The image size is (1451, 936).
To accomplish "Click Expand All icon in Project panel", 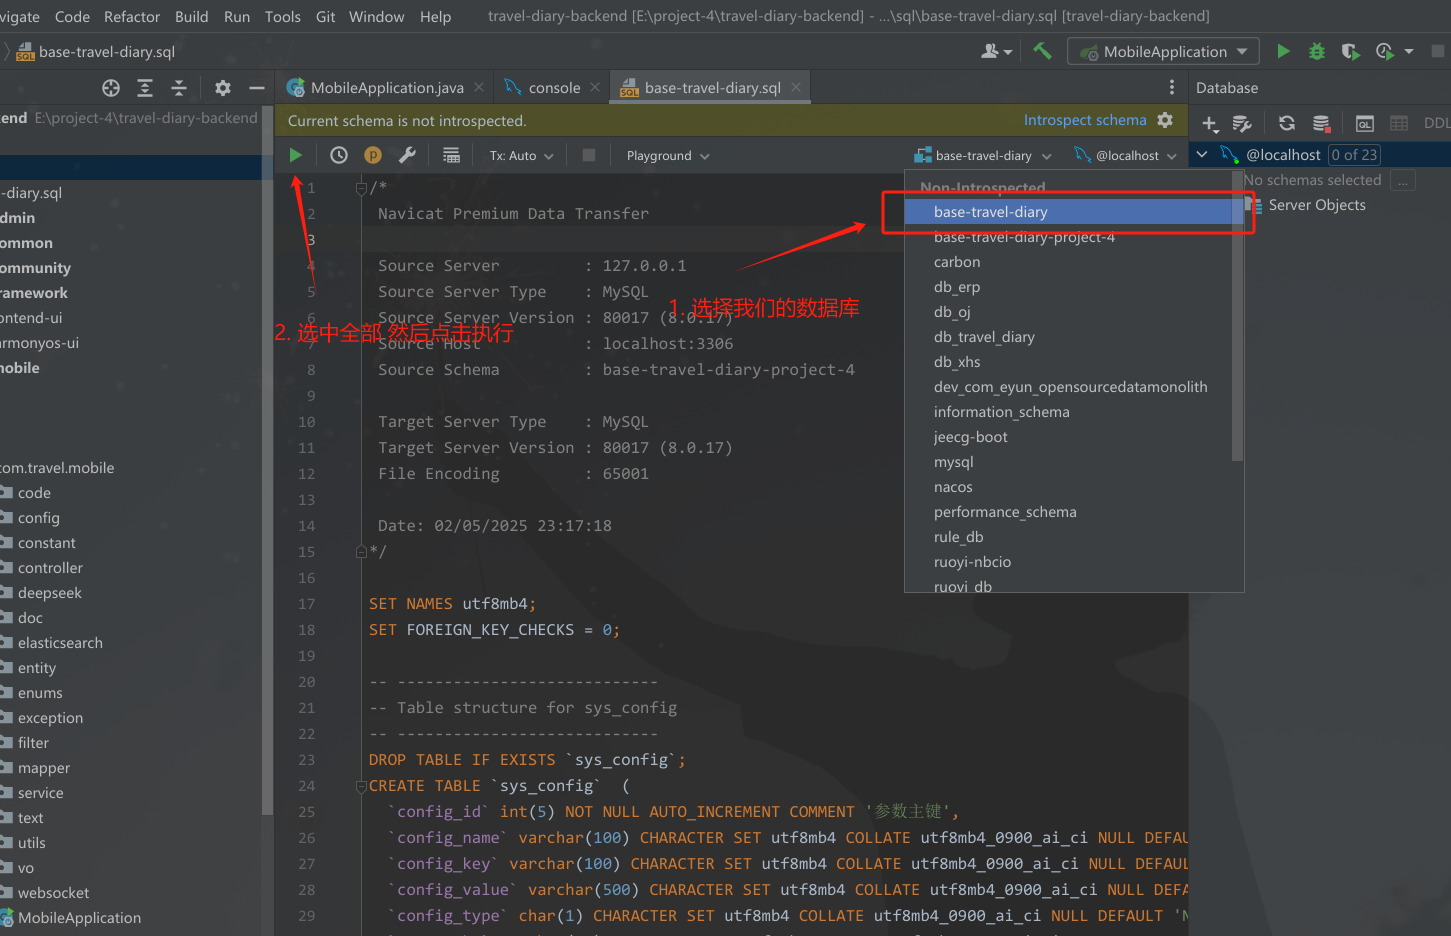I will click(145, 88).
